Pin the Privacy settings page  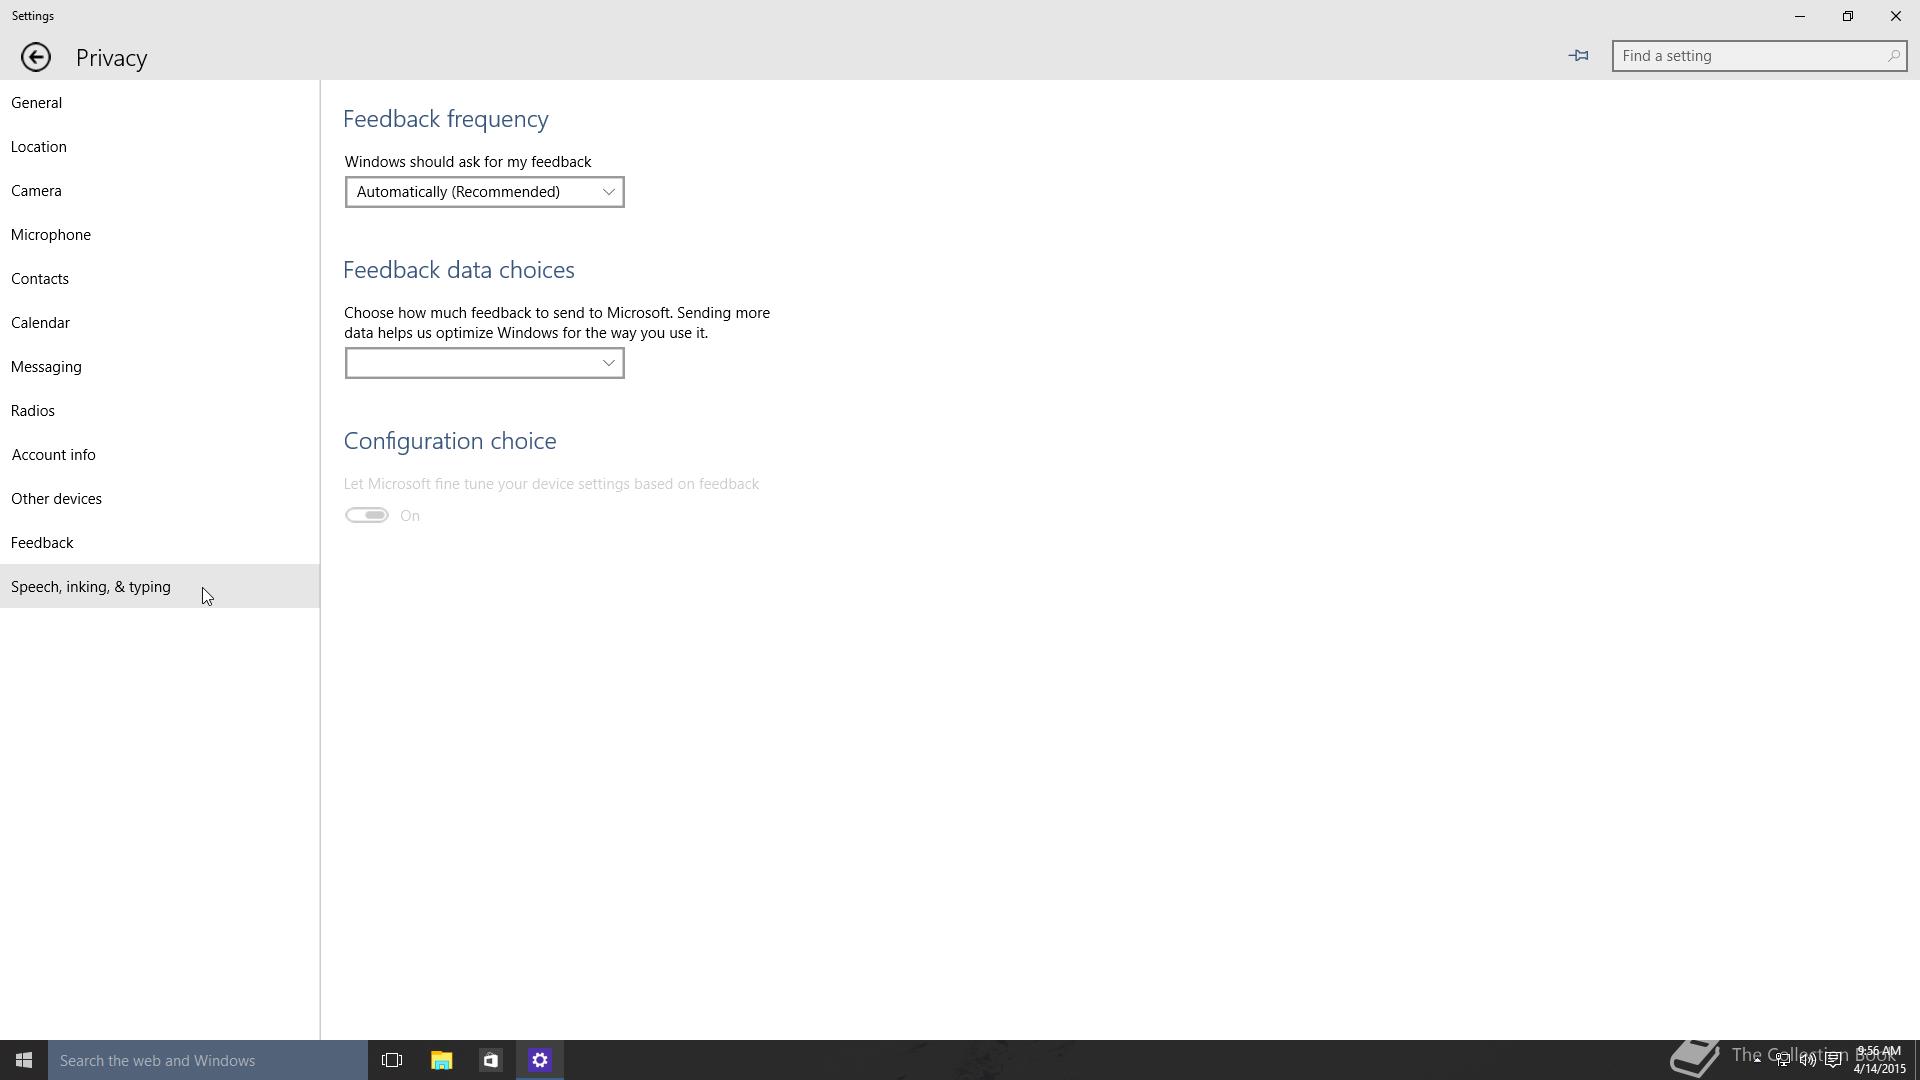[1578, 56]
